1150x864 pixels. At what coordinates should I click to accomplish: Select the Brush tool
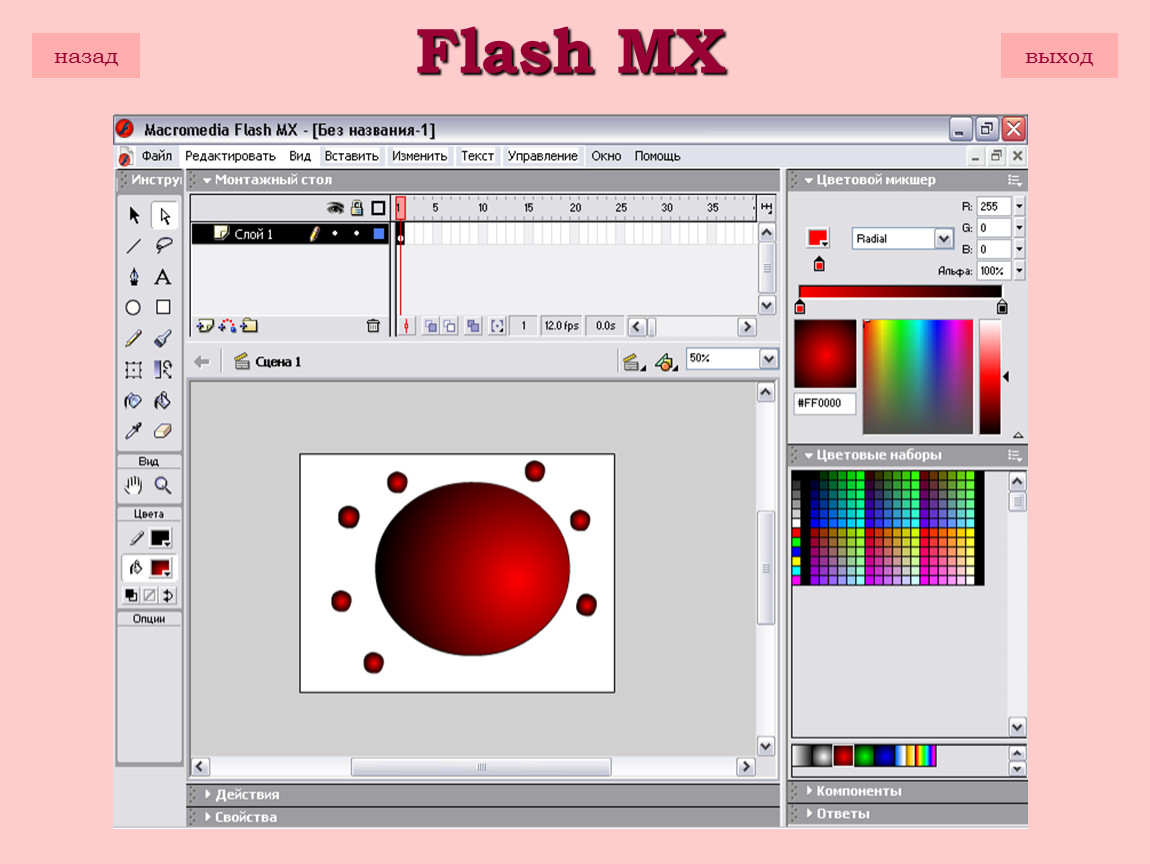(x=163, y=338)
